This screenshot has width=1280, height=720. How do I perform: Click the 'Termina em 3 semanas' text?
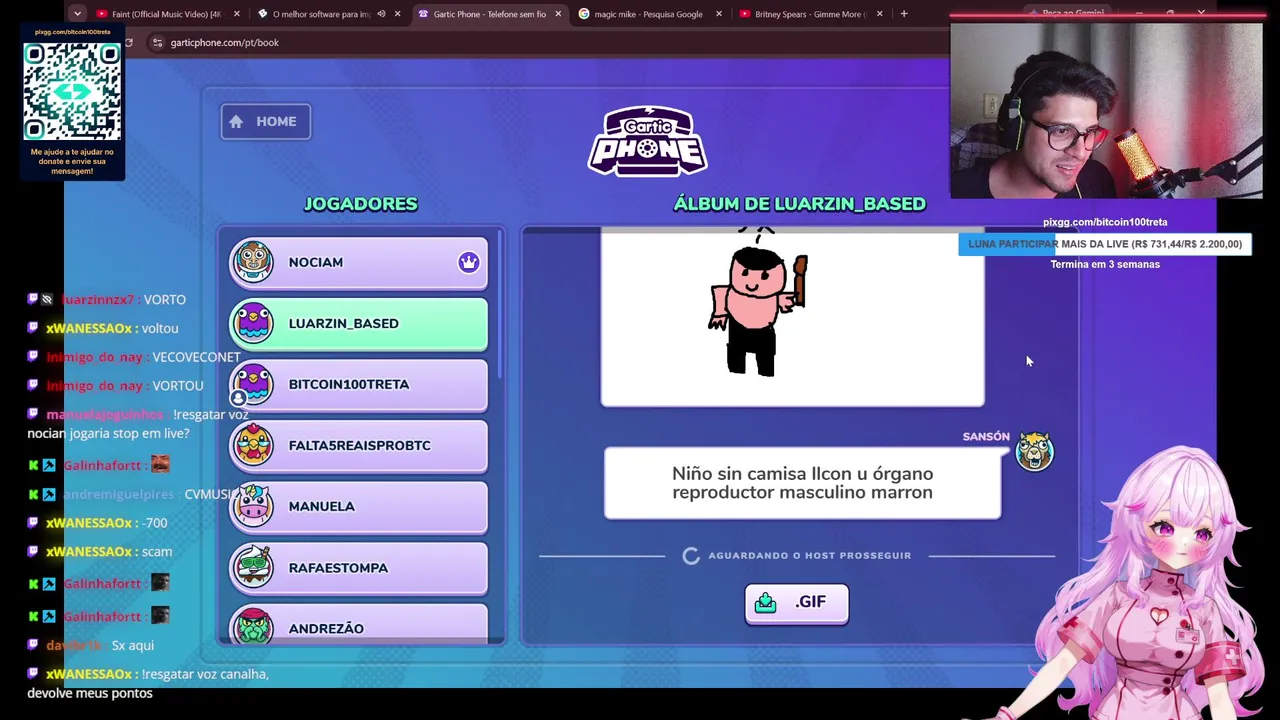(1105, 264)
